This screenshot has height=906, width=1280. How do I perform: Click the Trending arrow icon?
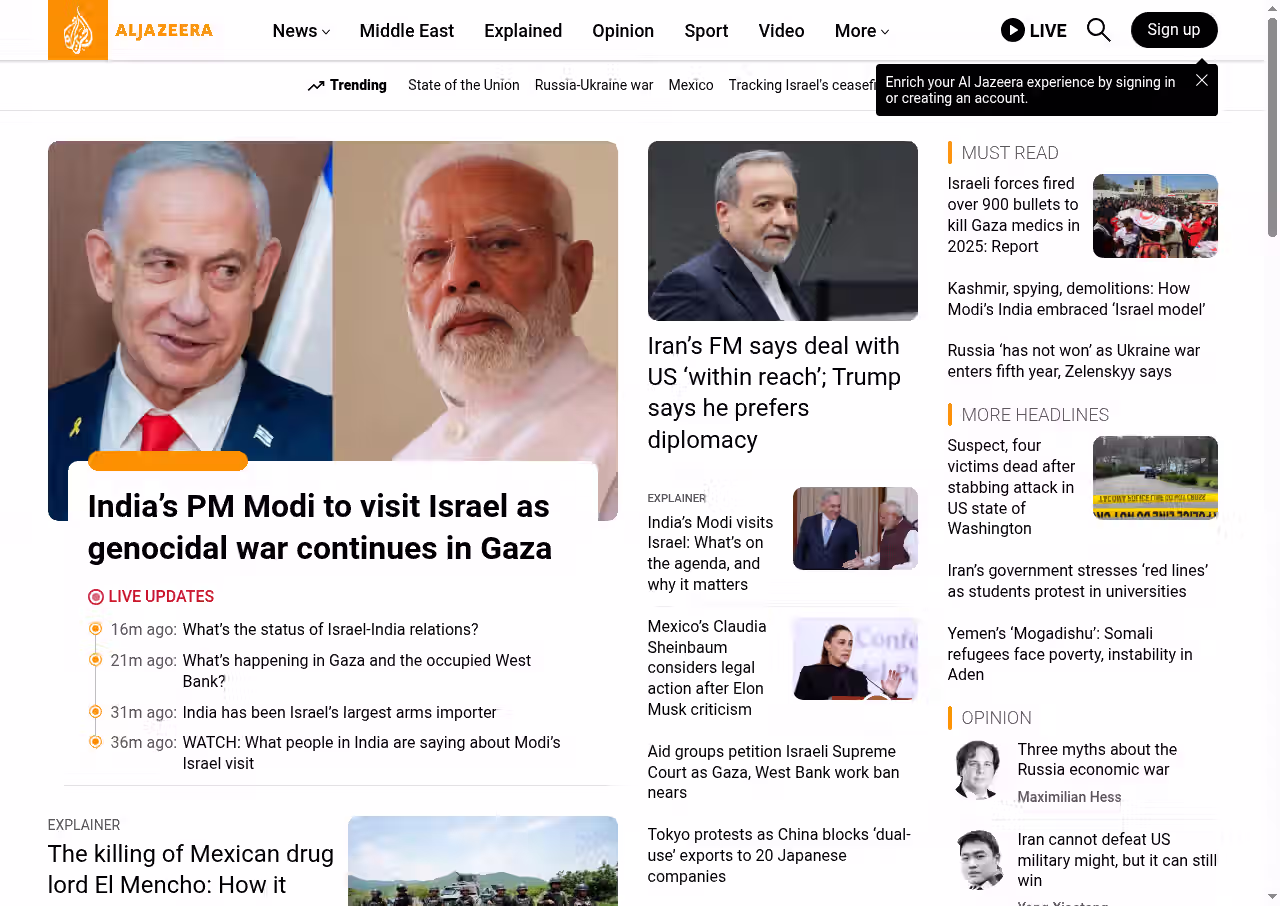point(316,86)
